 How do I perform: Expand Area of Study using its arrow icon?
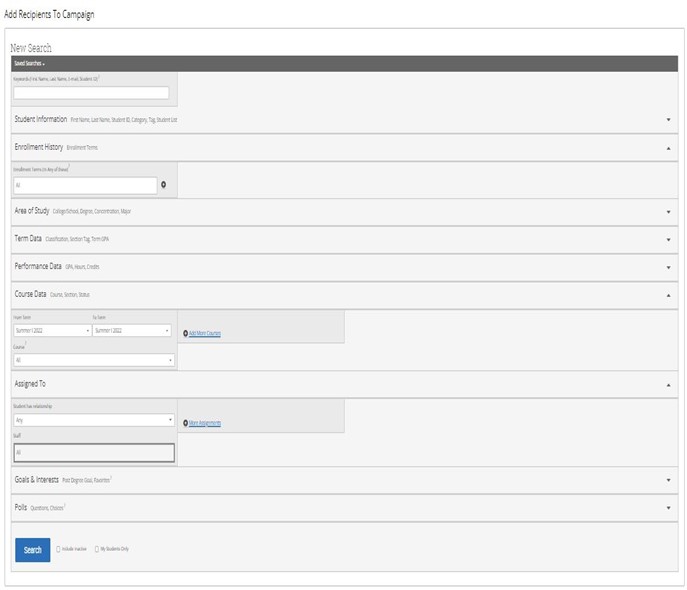(668, 211)
